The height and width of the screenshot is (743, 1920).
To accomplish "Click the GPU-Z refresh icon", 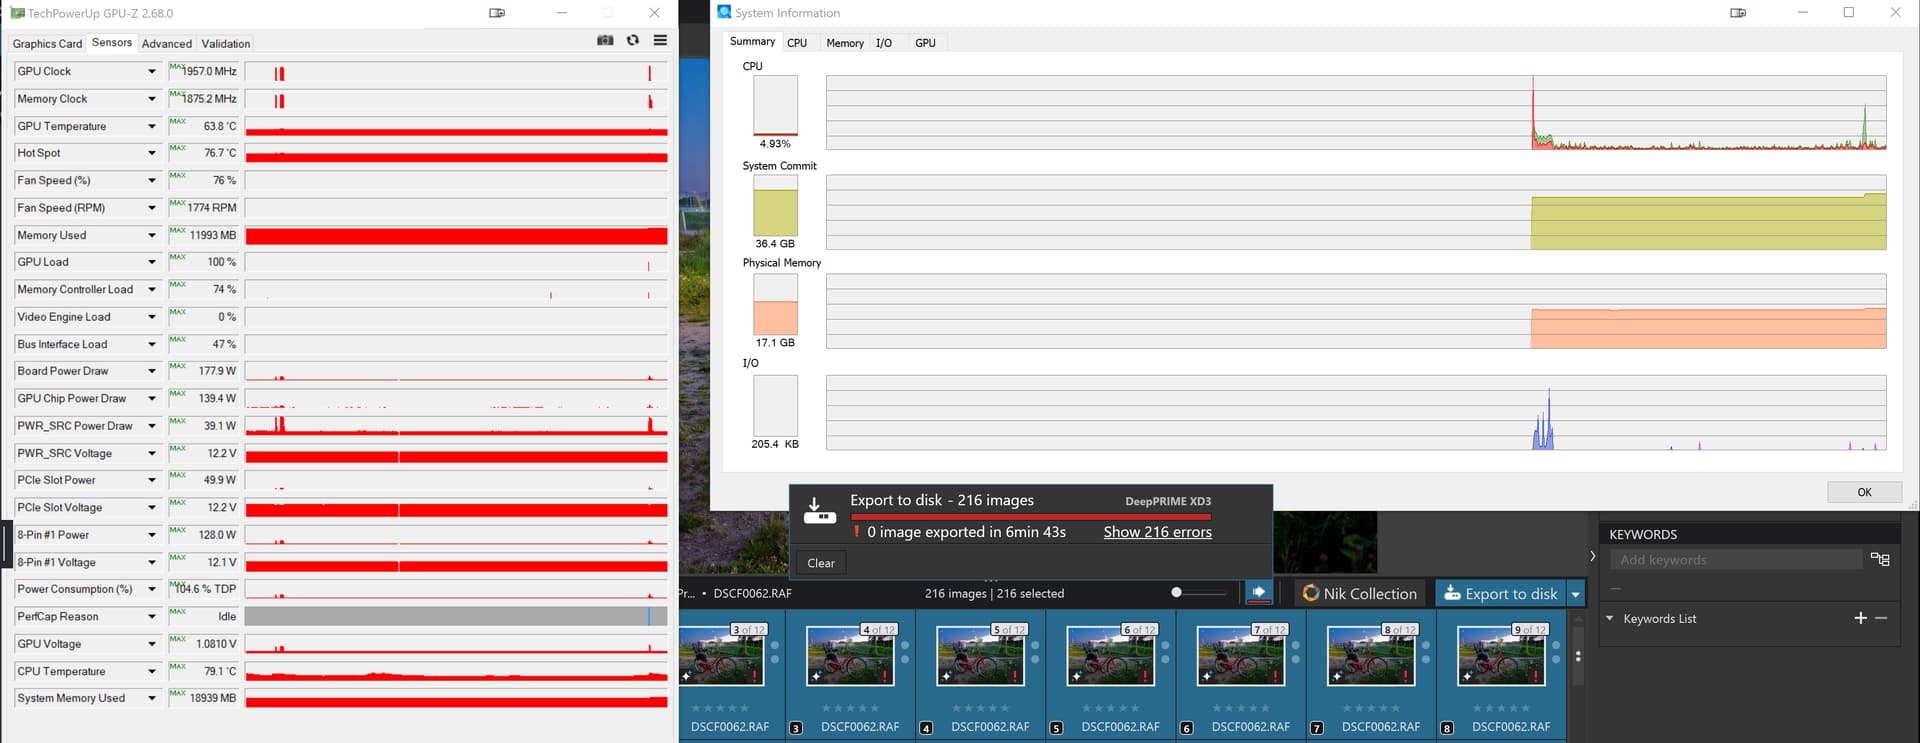I will coord(633,40).
